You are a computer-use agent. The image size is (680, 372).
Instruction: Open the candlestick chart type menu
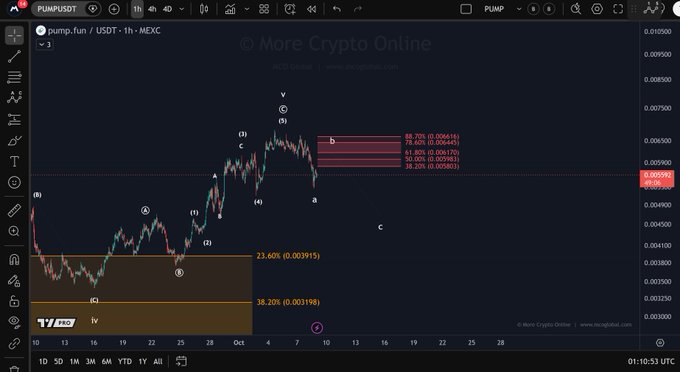(204, 9)
